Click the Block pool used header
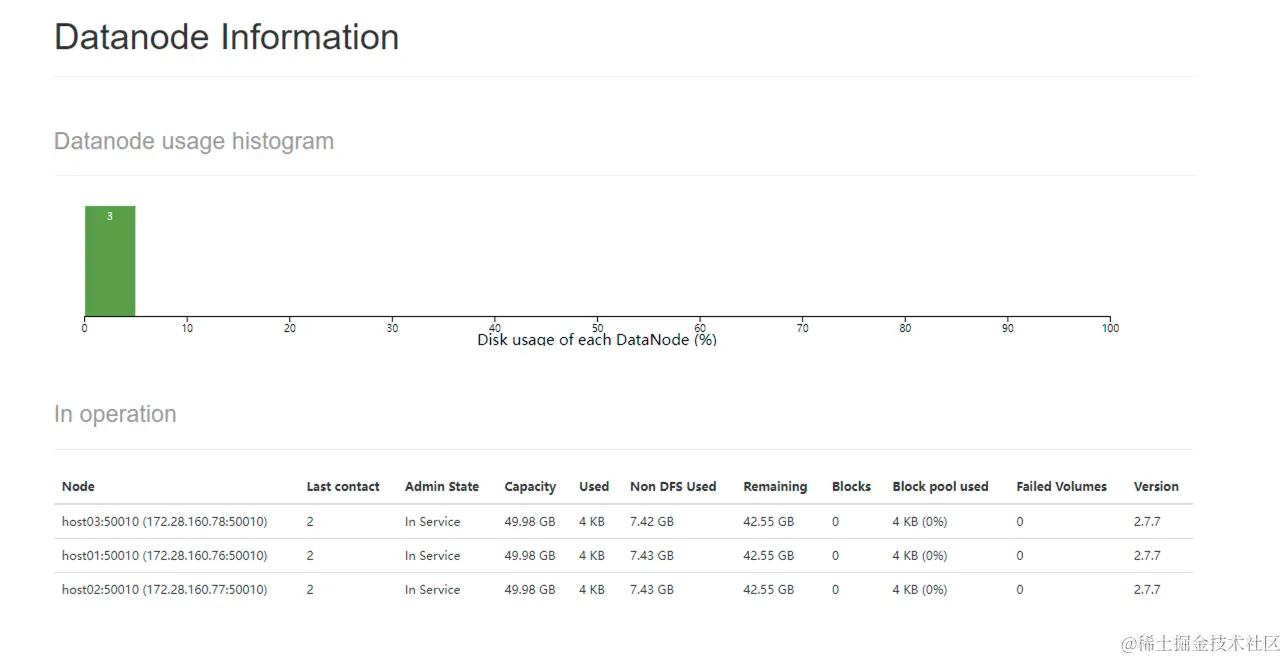The height and width of the screenshot is (660, 1287). point(940,487)
